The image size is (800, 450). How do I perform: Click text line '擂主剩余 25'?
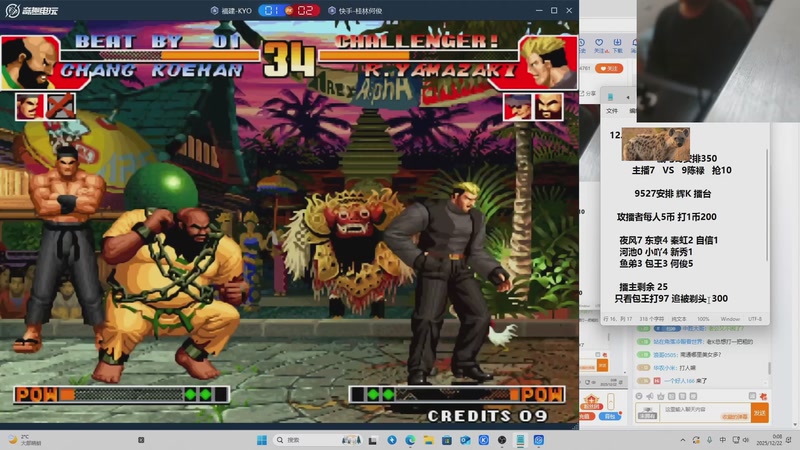coord(643,287)
